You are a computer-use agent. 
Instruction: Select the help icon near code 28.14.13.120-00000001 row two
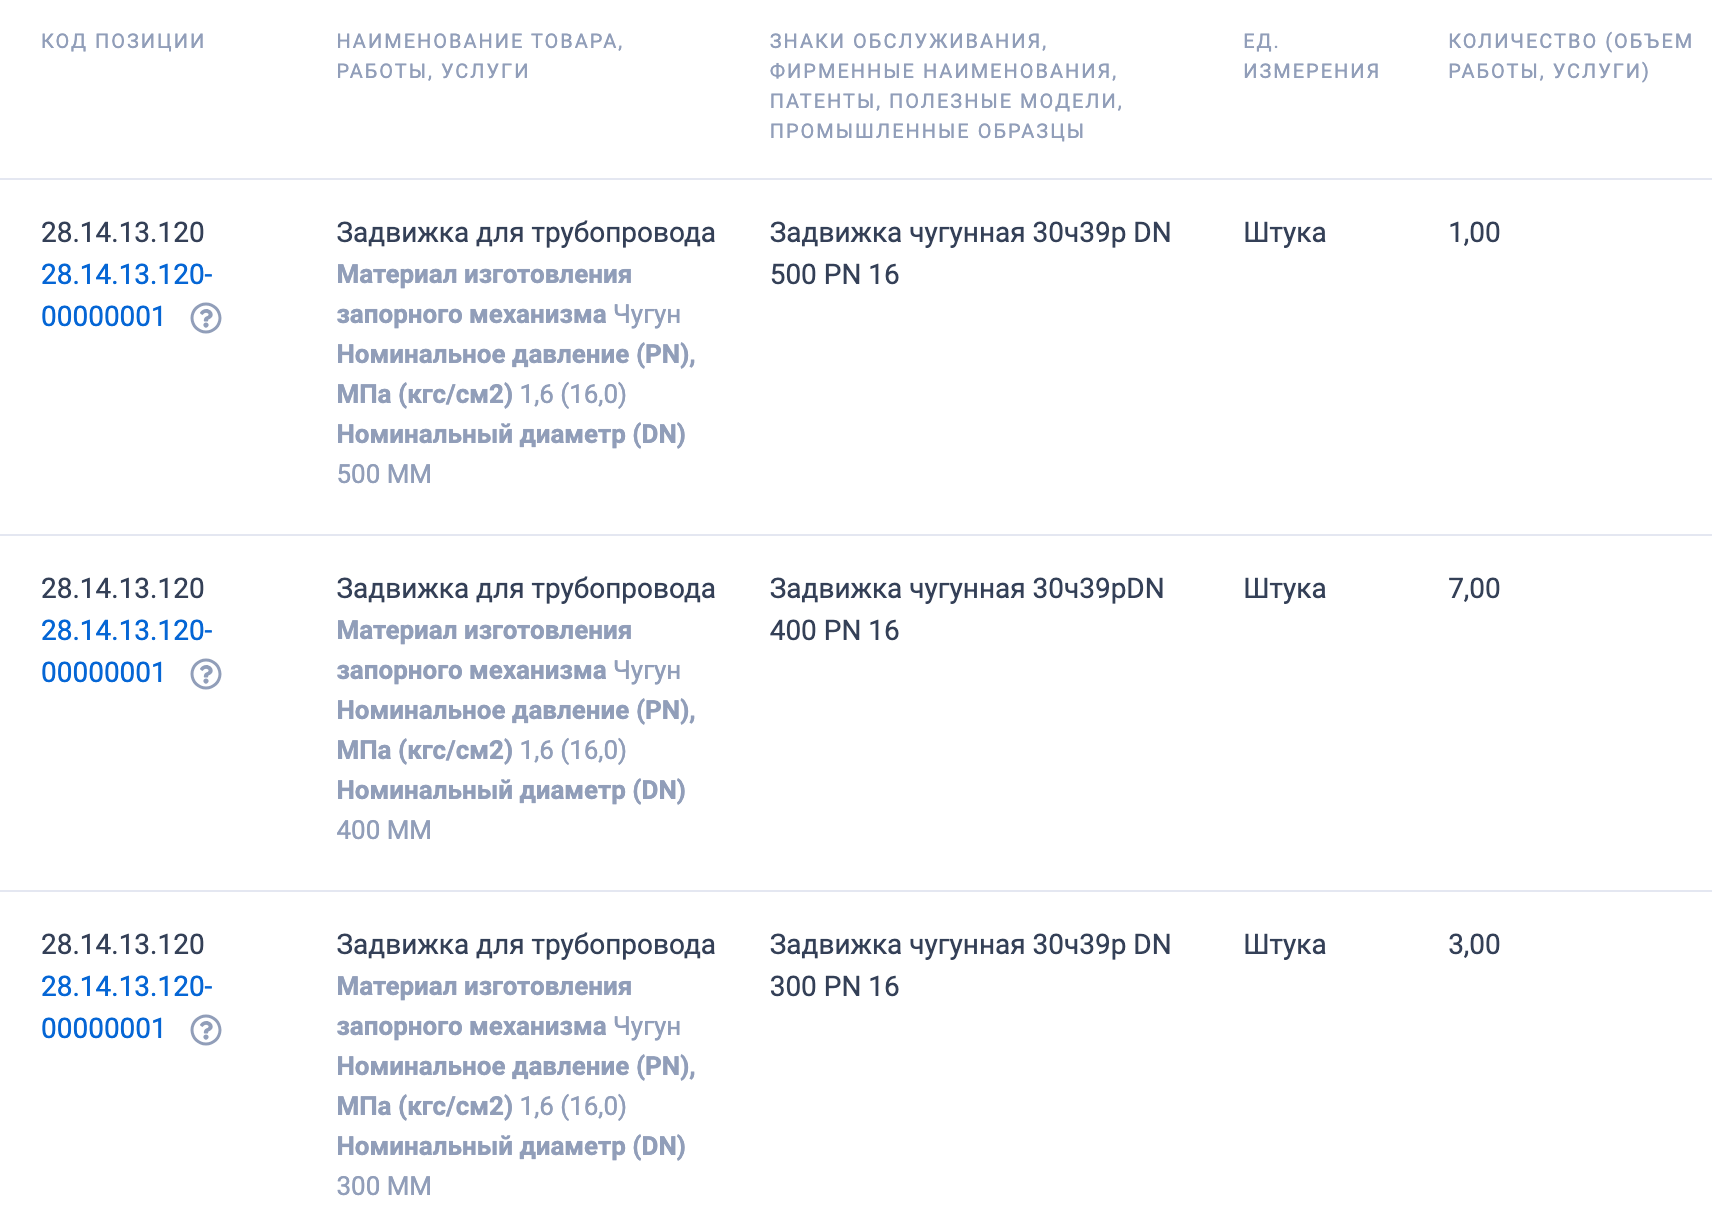[205, 675]
